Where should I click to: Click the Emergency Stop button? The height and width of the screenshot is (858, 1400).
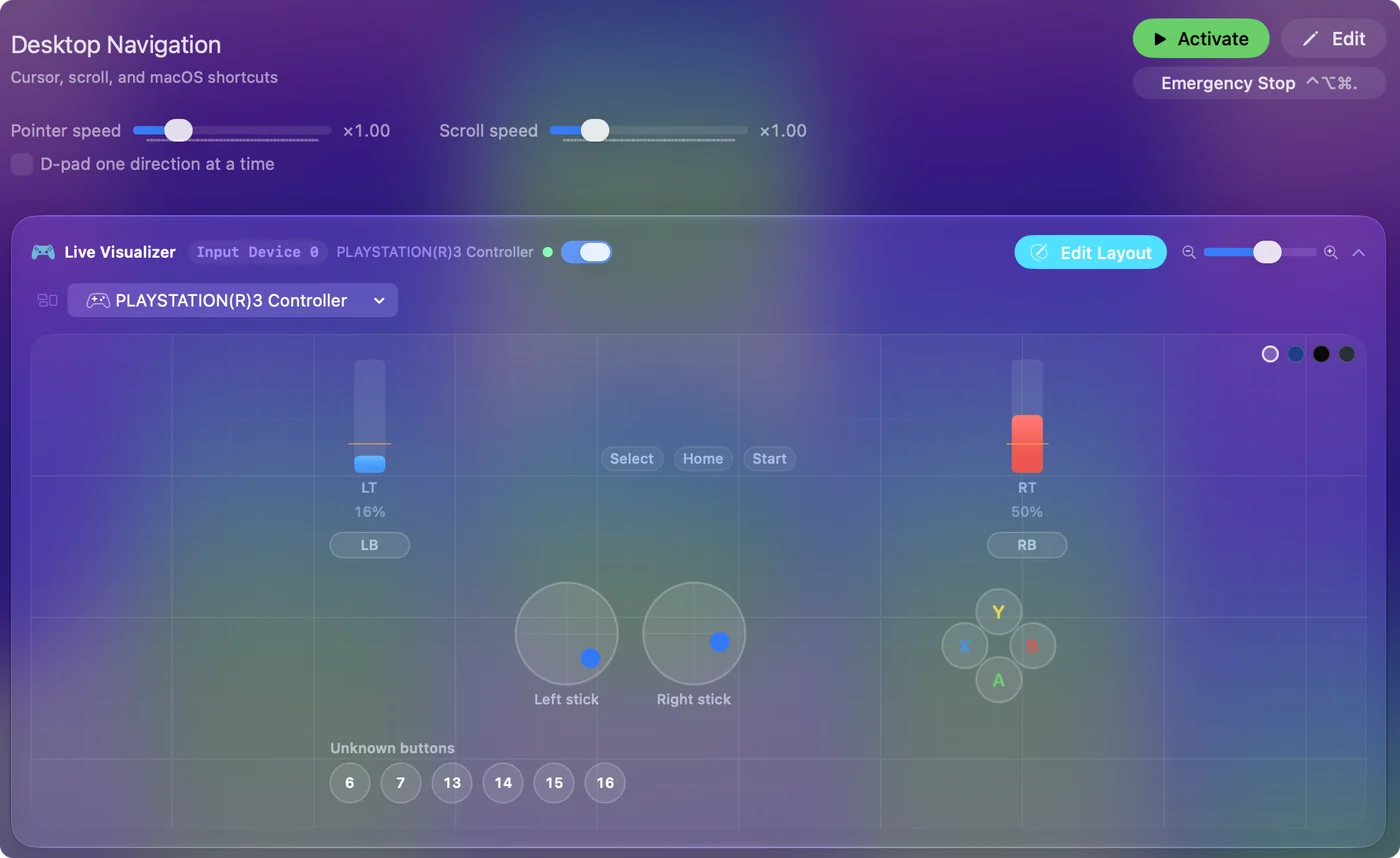coord(1259,83)
